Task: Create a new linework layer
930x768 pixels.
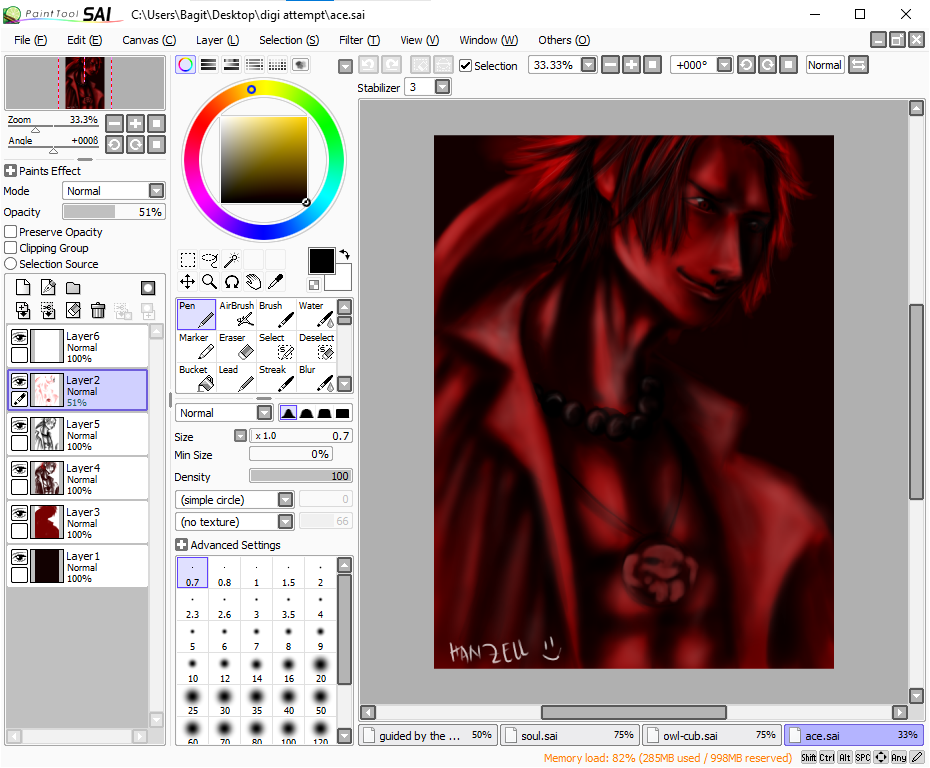Action: pos(48,288)
